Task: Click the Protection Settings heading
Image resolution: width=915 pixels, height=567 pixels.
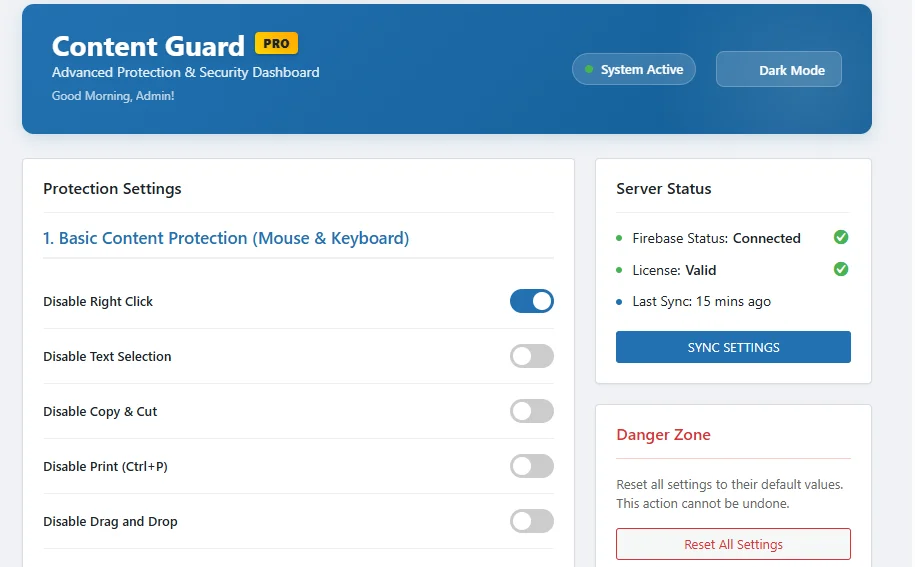Action: click(x=112, y=189)
